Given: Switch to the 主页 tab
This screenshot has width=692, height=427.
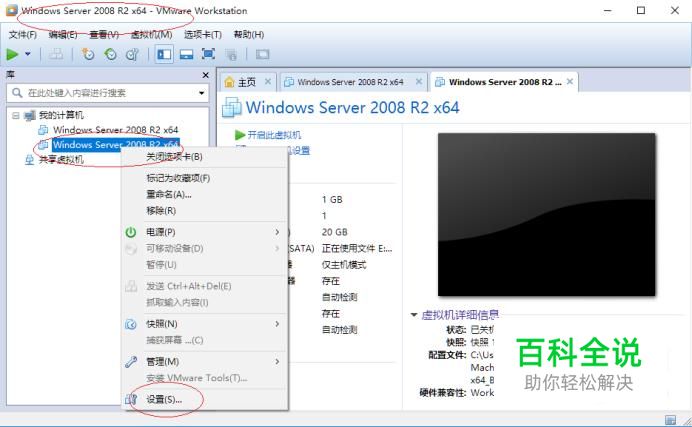Looking at the screenshot, I should 247,82.
